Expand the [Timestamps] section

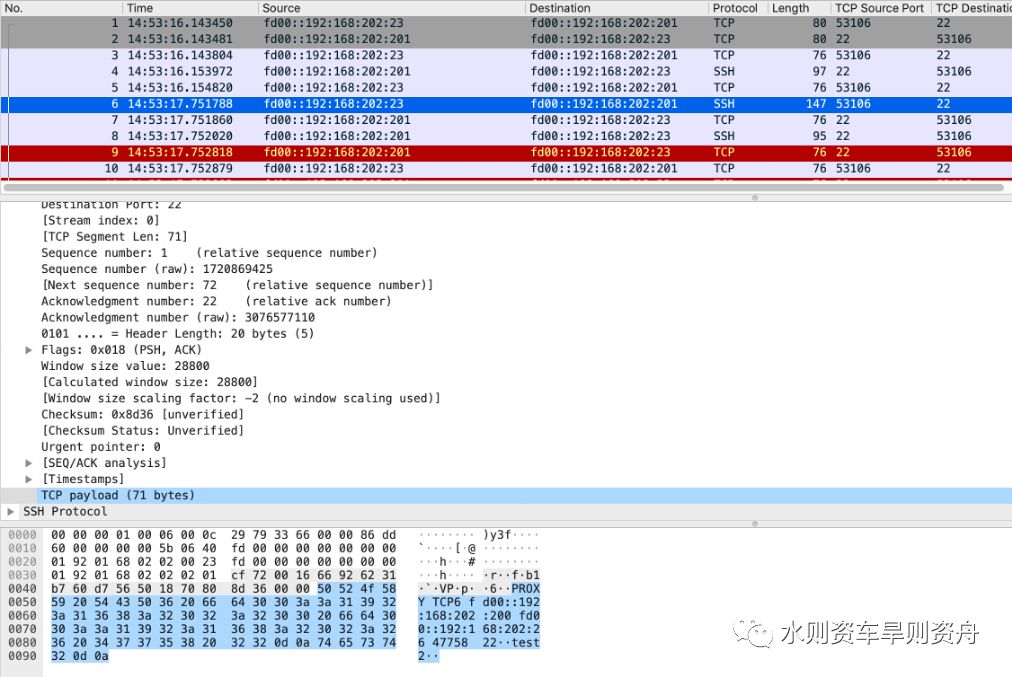(28, 479)
